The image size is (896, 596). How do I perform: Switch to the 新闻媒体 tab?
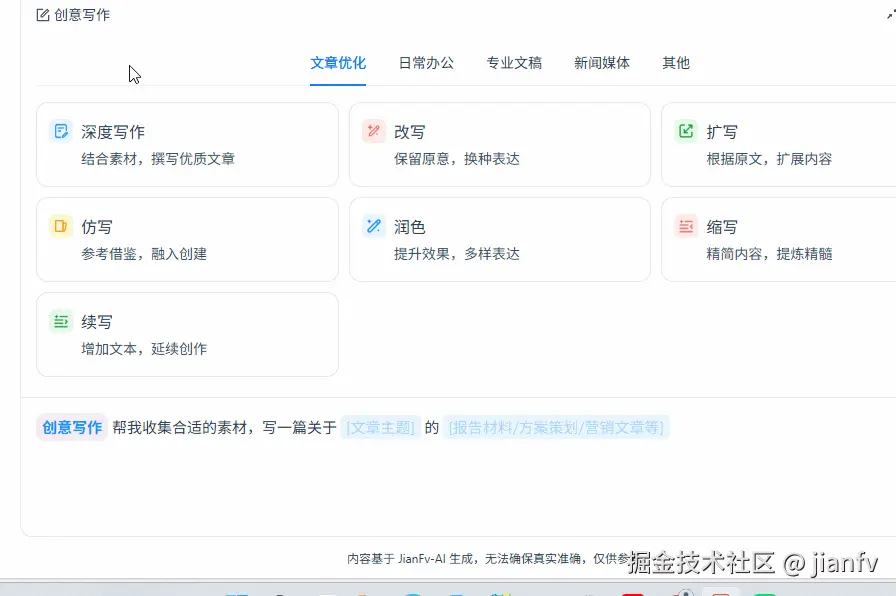(x=602, y=62)
